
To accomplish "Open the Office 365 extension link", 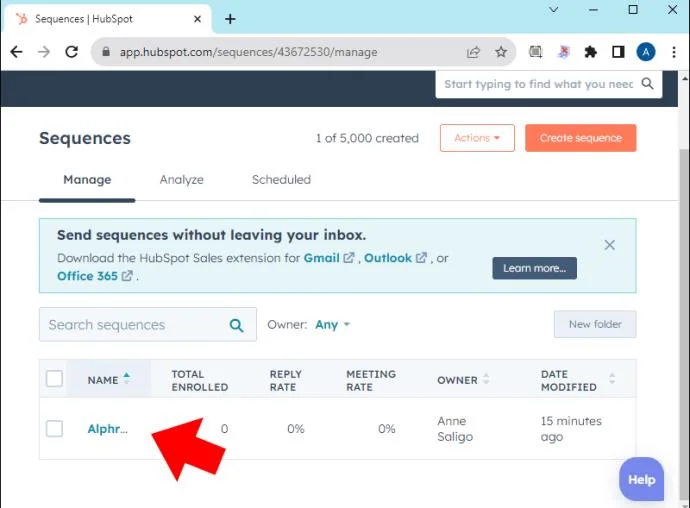I will tap(95, 276).
